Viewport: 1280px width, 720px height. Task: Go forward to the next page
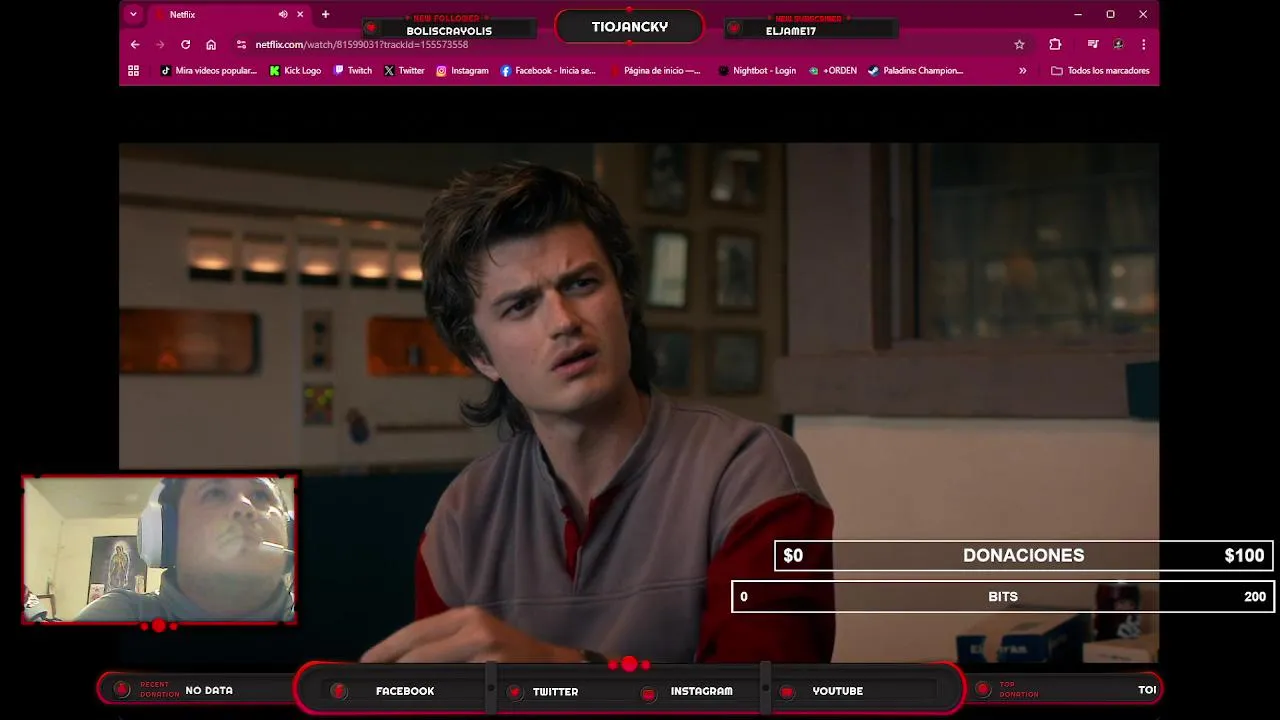click(160, 44)
